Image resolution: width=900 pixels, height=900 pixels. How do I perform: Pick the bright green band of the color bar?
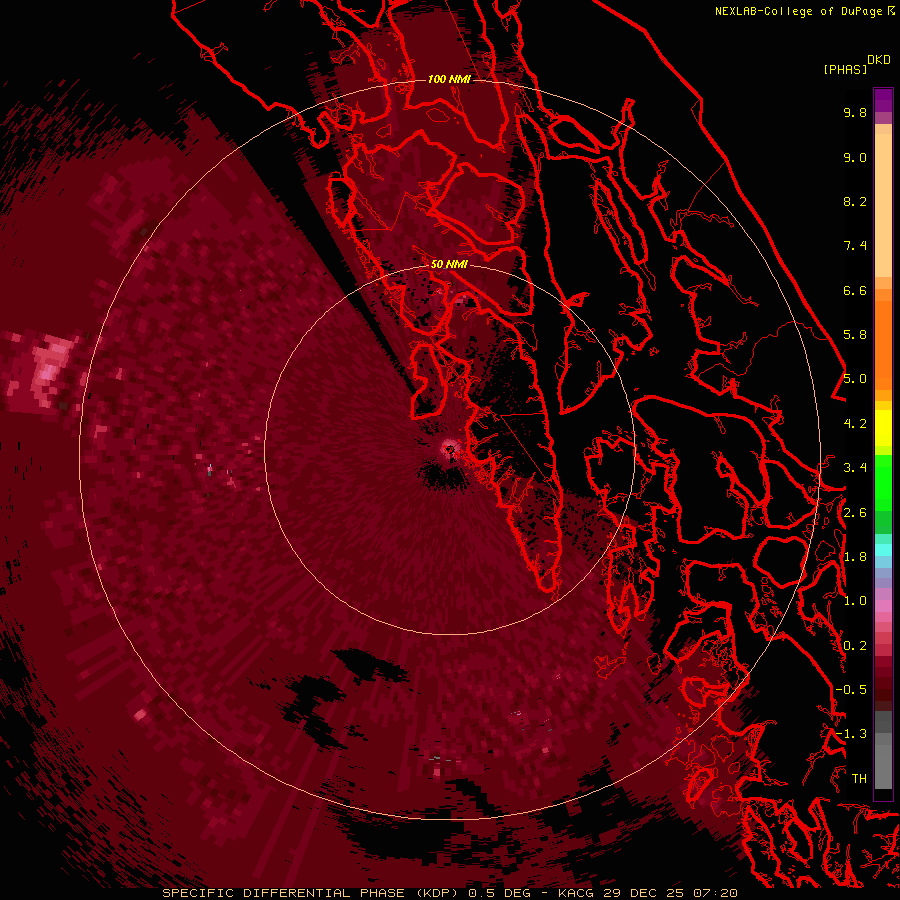tap(883, 482)
